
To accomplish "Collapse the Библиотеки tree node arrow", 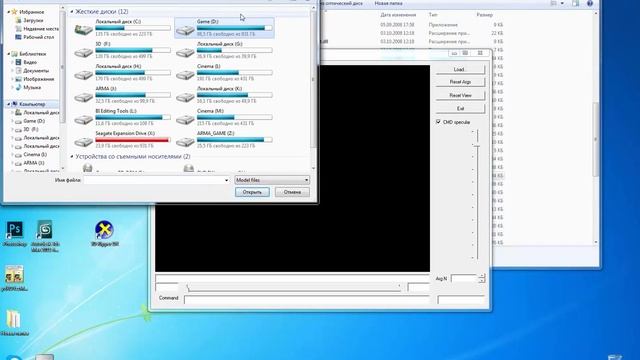I will [9, 54].
